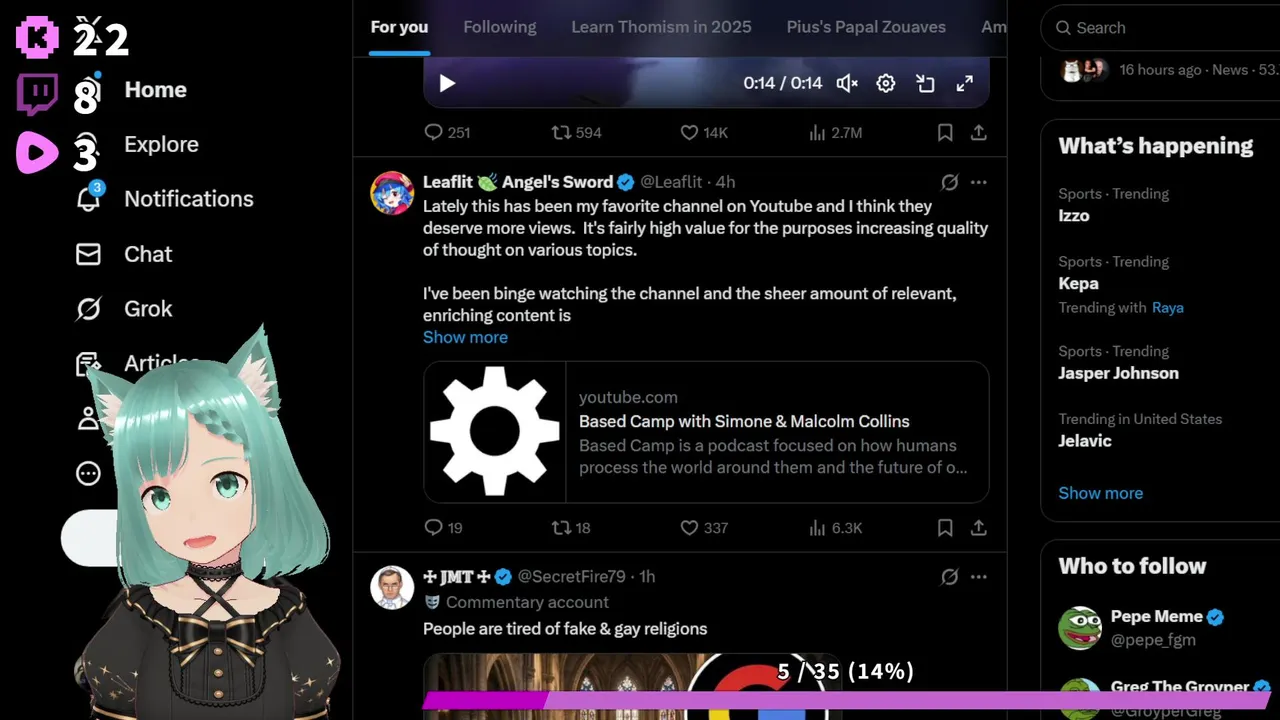This screenshot has height=720, width=1280.
Task: Reply to Leaflit's post with 19 comments
Action: point(443,527)
